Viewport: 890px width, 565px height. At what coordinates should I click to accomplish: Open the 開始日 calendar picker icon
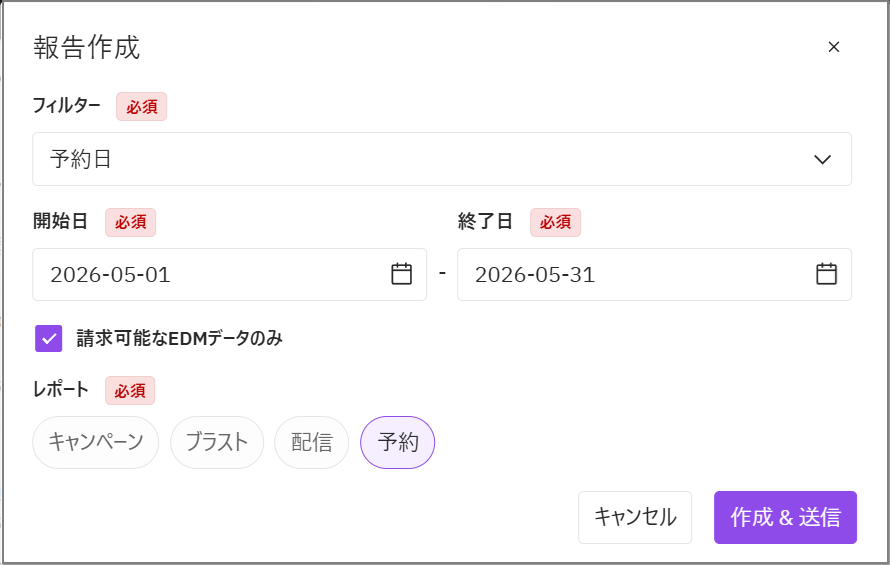[401, 274]
